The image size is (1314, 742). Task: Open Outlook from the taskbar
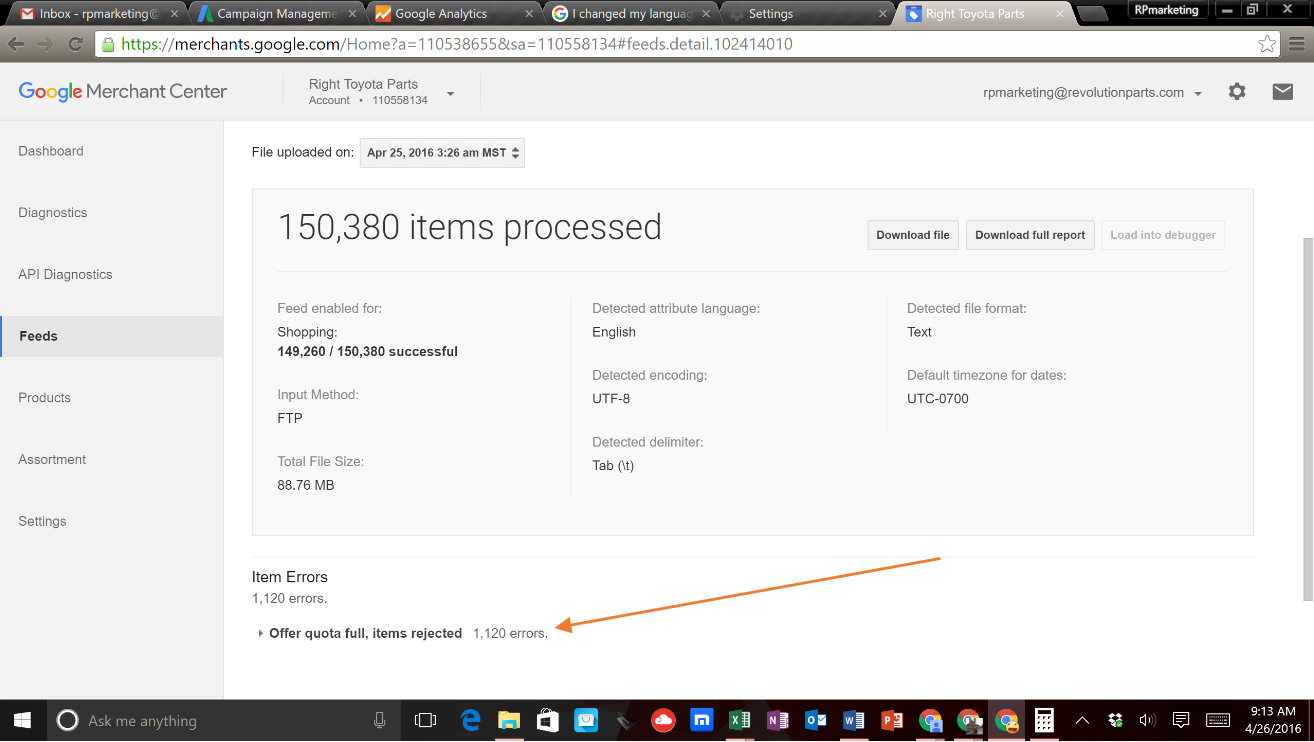[816, 720]
